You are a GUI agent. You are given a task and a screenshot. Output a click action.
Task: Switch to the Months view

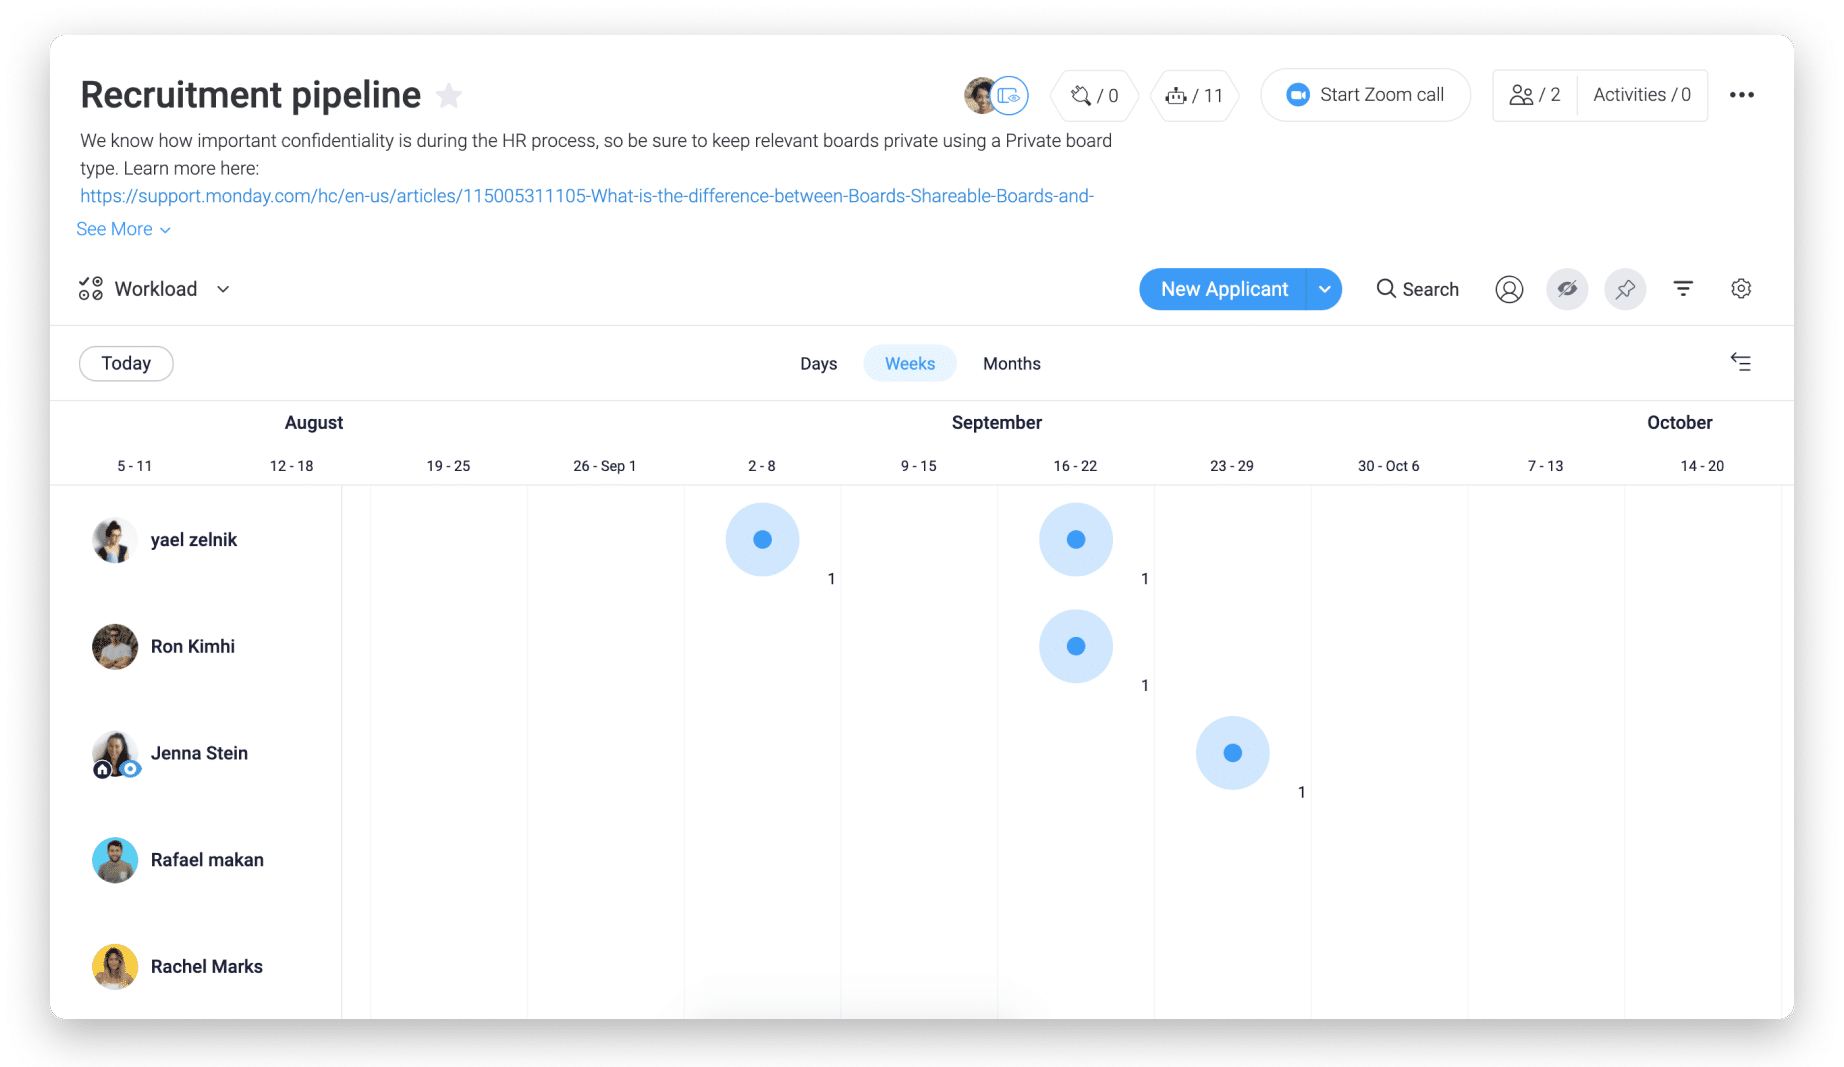(x=1011, y=363)
